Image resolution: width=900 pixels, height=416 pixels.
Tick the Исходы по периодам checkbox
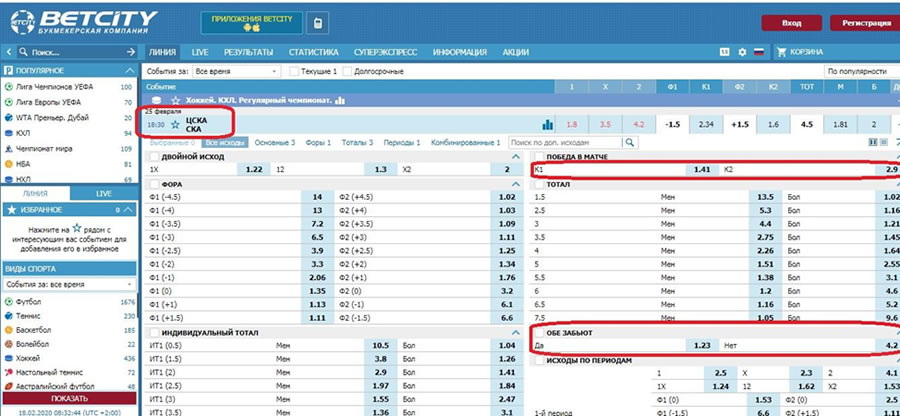click(x=538, y=360)
